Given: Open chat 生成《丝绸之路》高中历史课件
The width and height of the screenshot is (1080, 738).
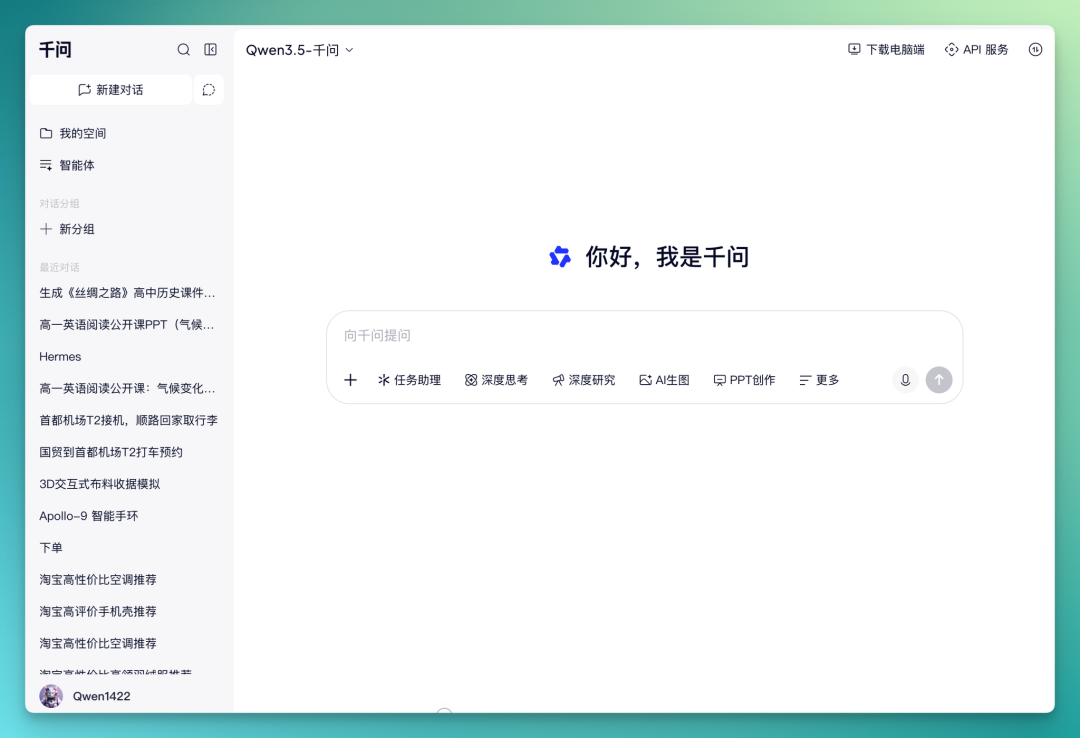Looking at the screenshot, I should point(127,293).
